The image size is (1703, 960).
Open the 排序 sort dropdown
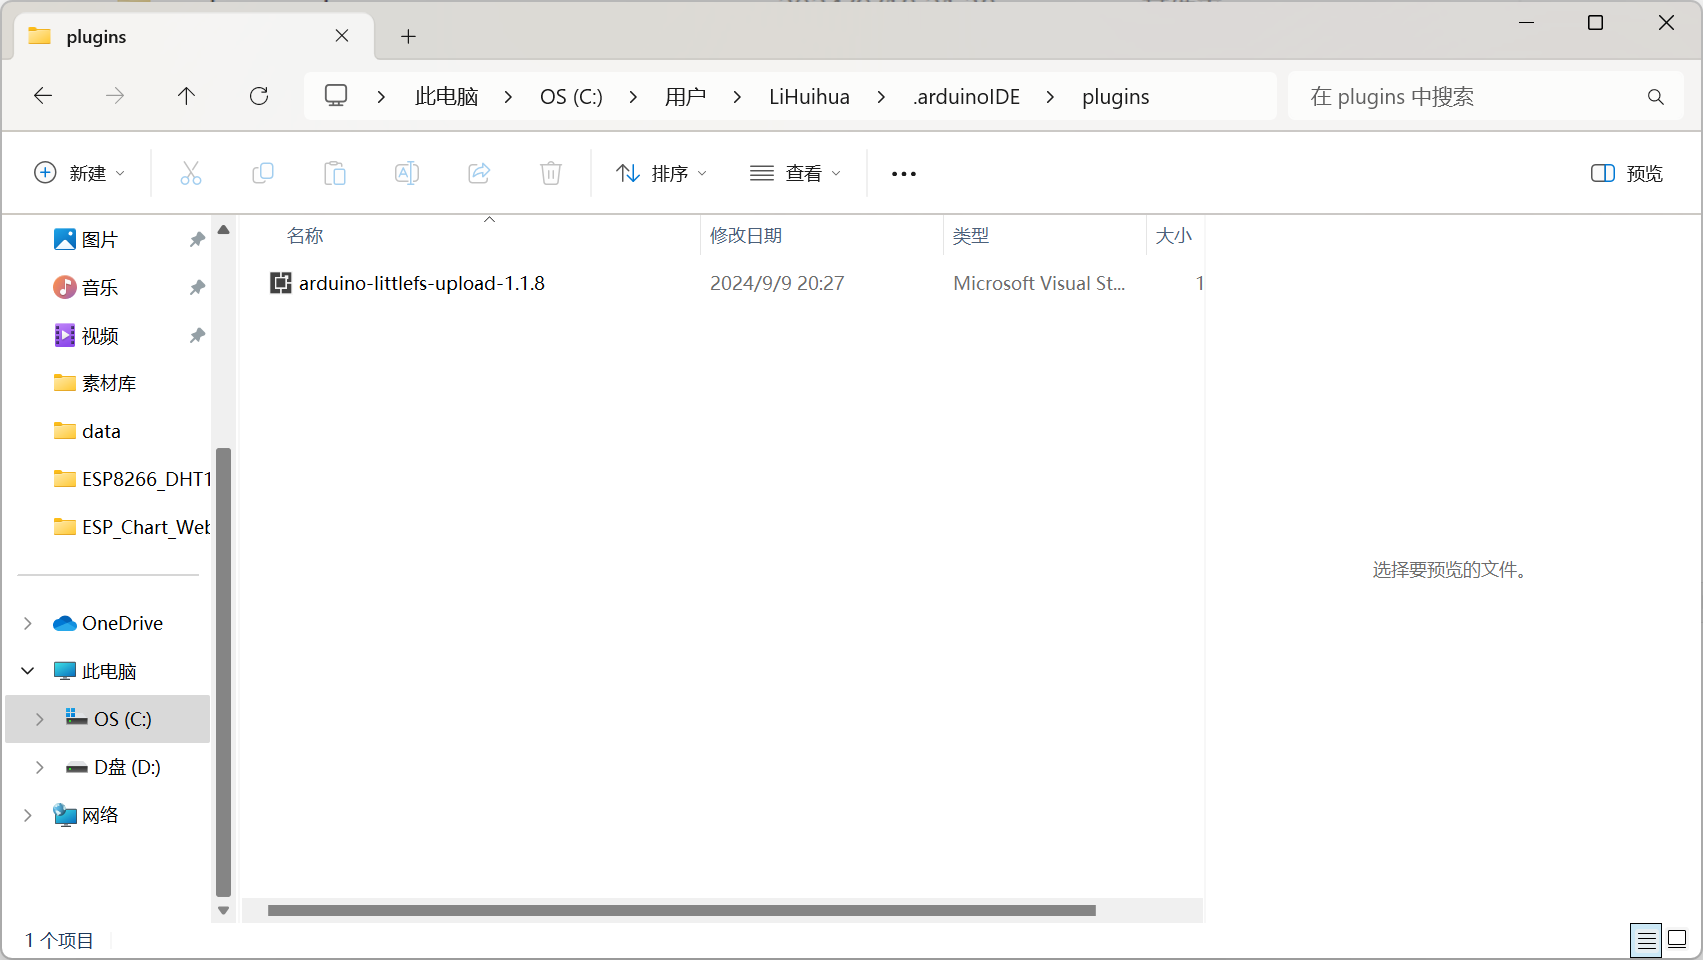pyautogui.click(x=662, y=173)
